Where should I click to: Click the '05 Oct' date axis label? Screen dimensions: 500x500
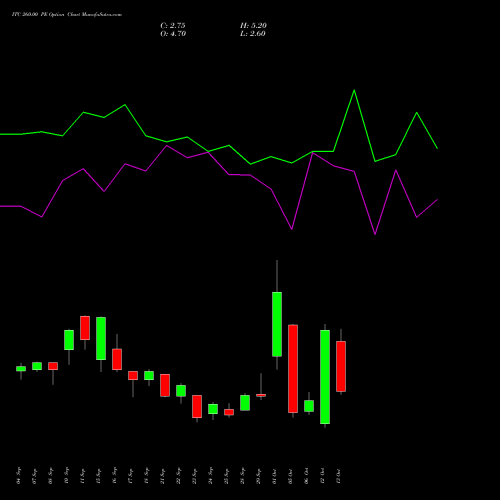click(x=291, y=476)
